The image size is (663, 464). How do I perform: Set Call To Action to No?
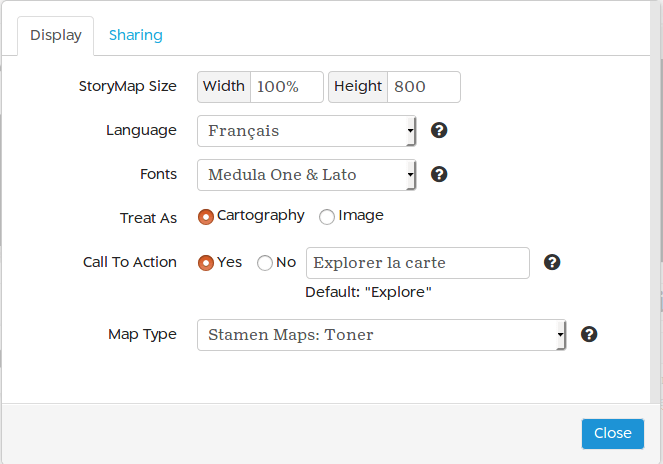tap(265, 263)
